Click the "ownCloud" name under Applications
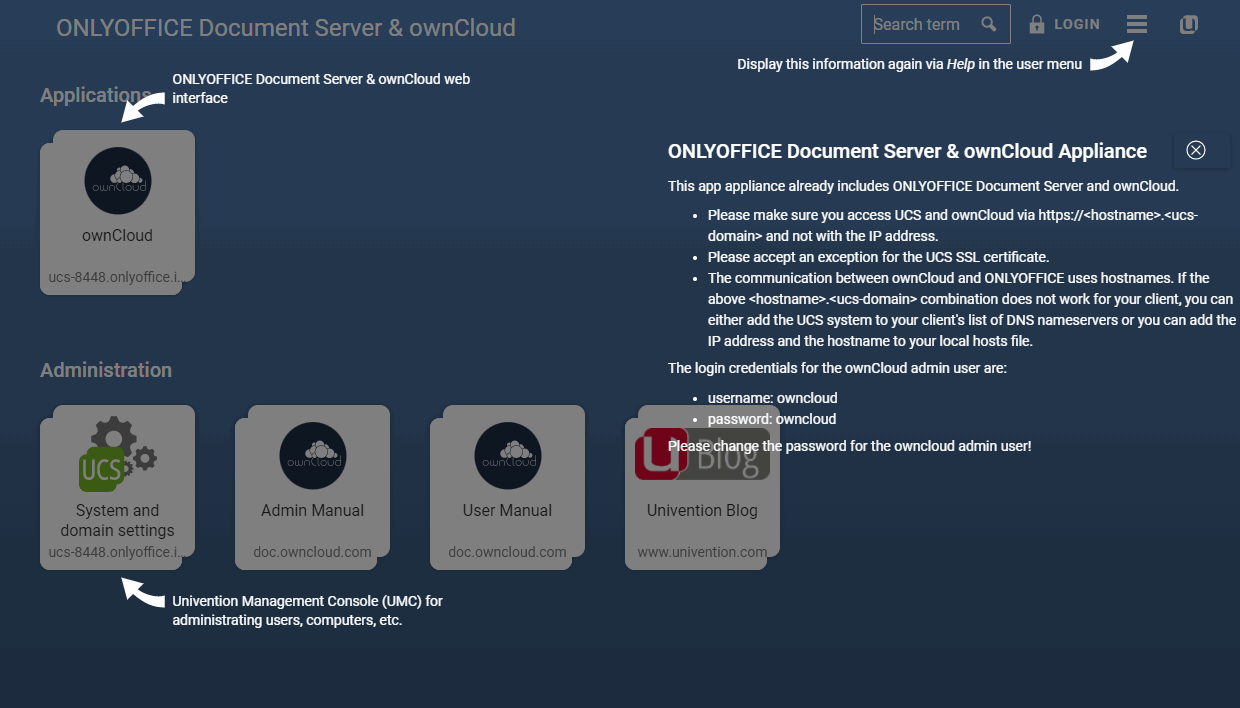Image resolution: width=1240 pixels, height=708 pixels. point(117,236)
